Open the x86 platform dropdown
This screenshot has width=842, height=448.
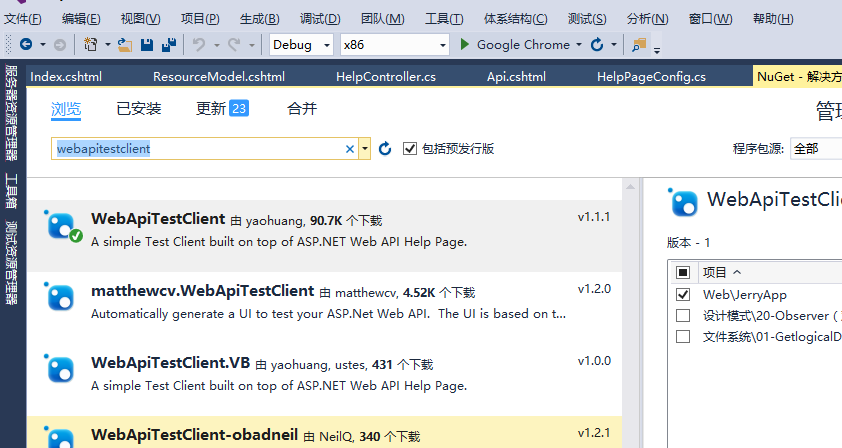click(394, 45)
